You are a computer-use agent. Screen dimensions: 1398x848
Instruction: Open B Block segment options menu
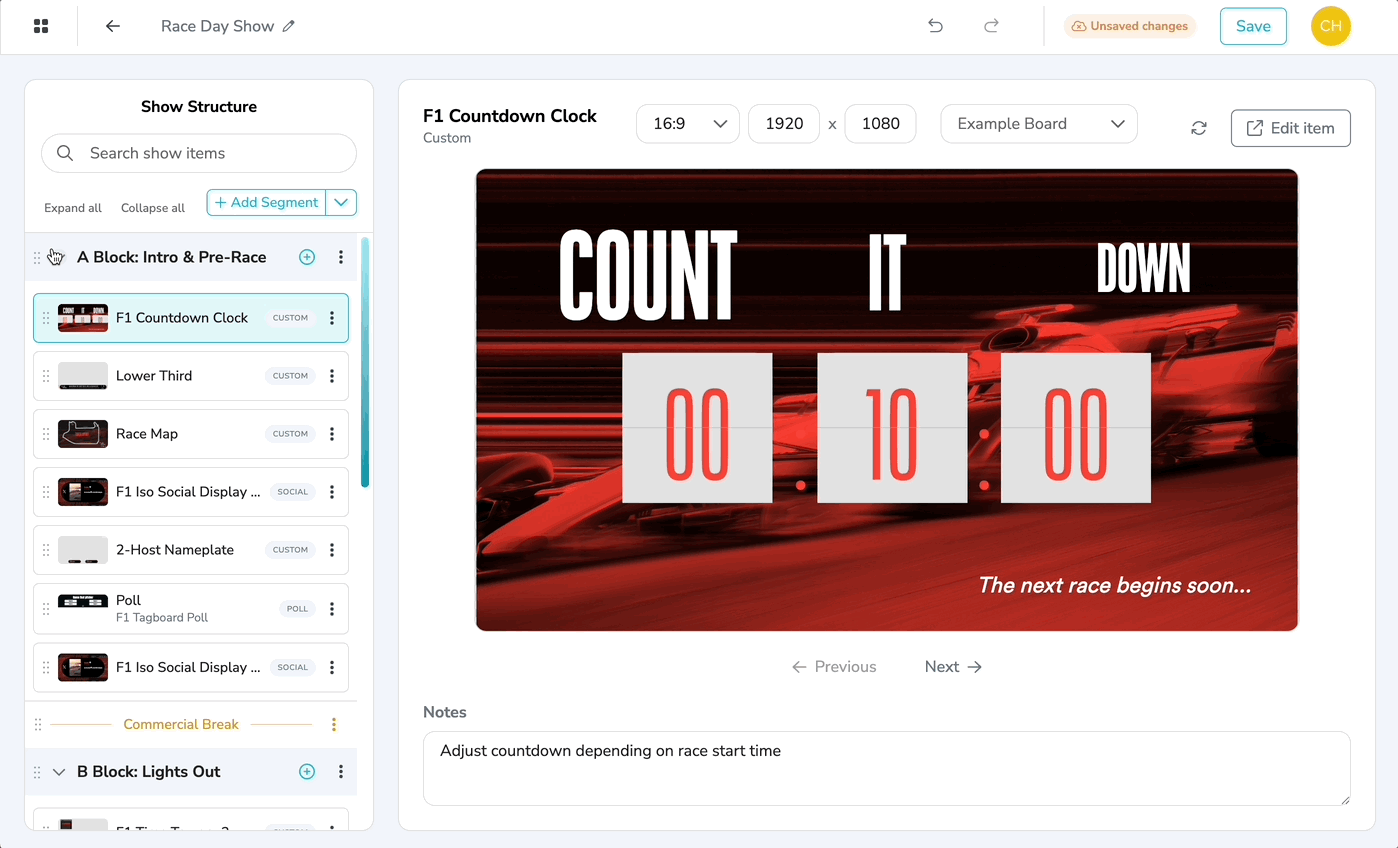341,772
